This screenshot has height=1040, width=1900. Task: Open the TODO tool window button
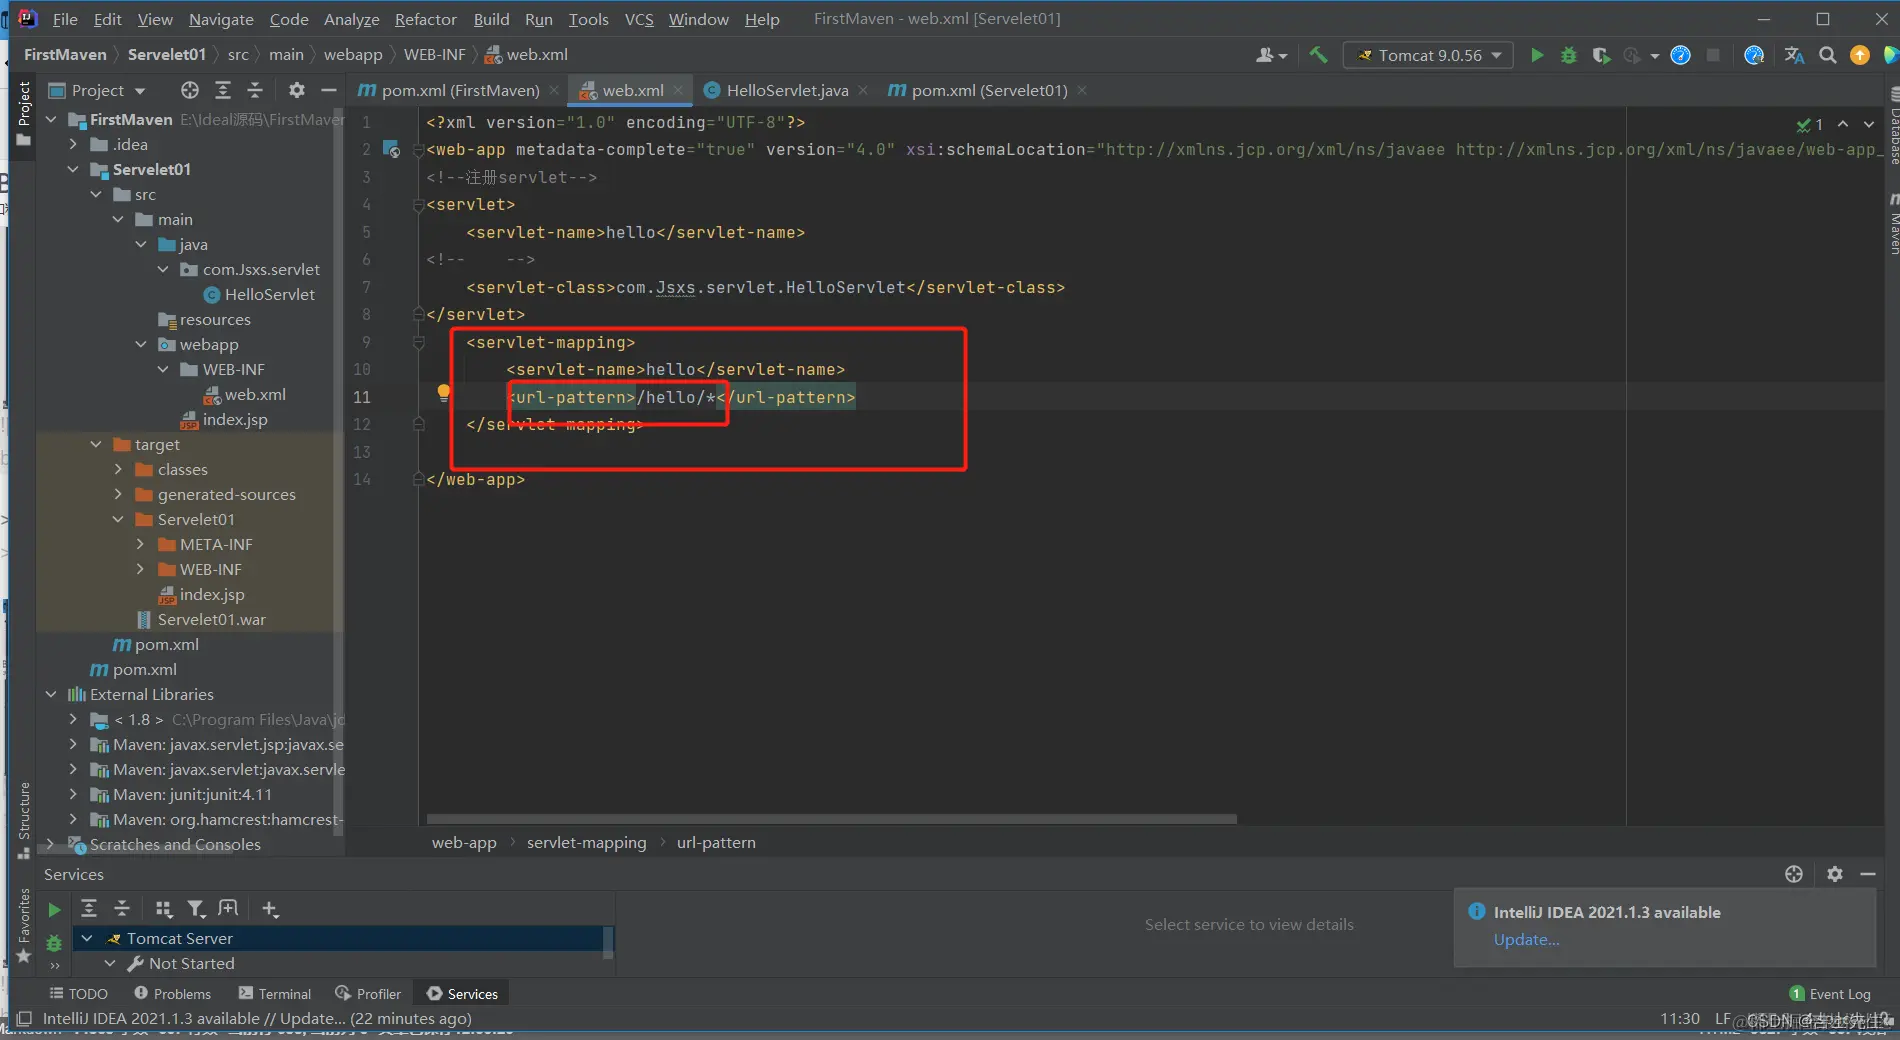coord(79,994)
